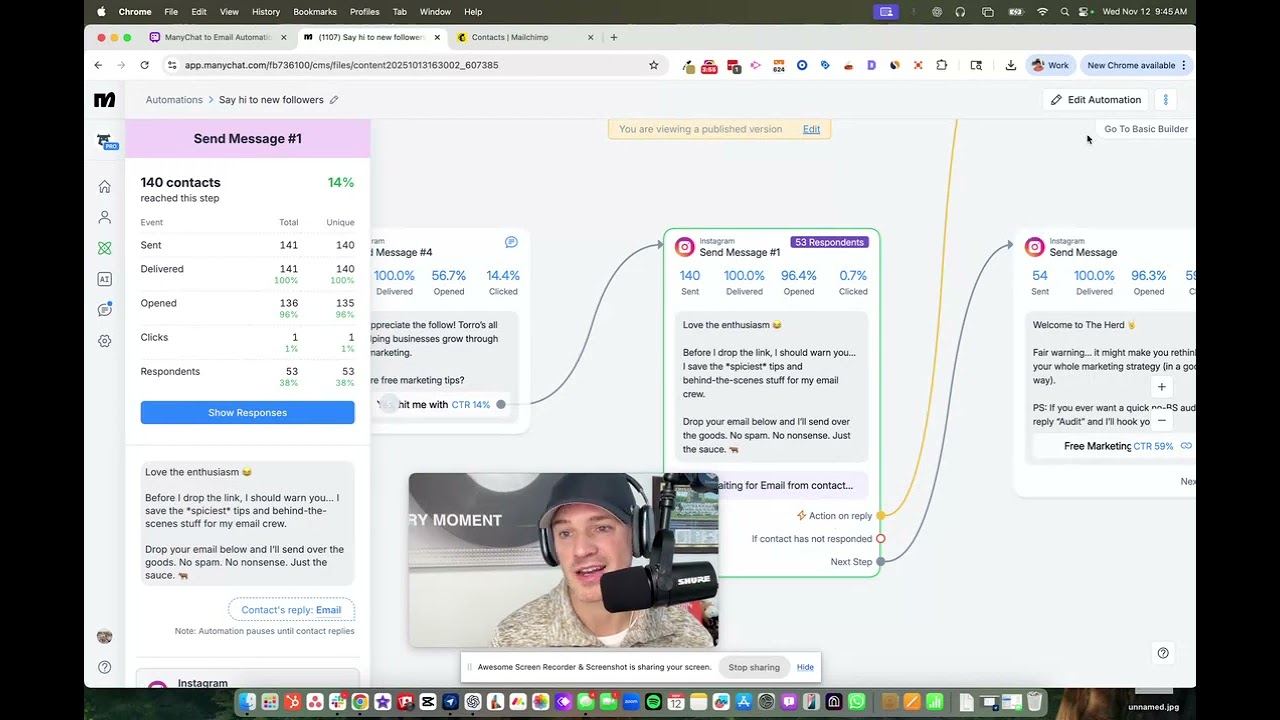The width and height of the screenshot is (1280, 720).
Task: Click the comment icon on Send Message #4 card
Action: click(x=511, y=242)
